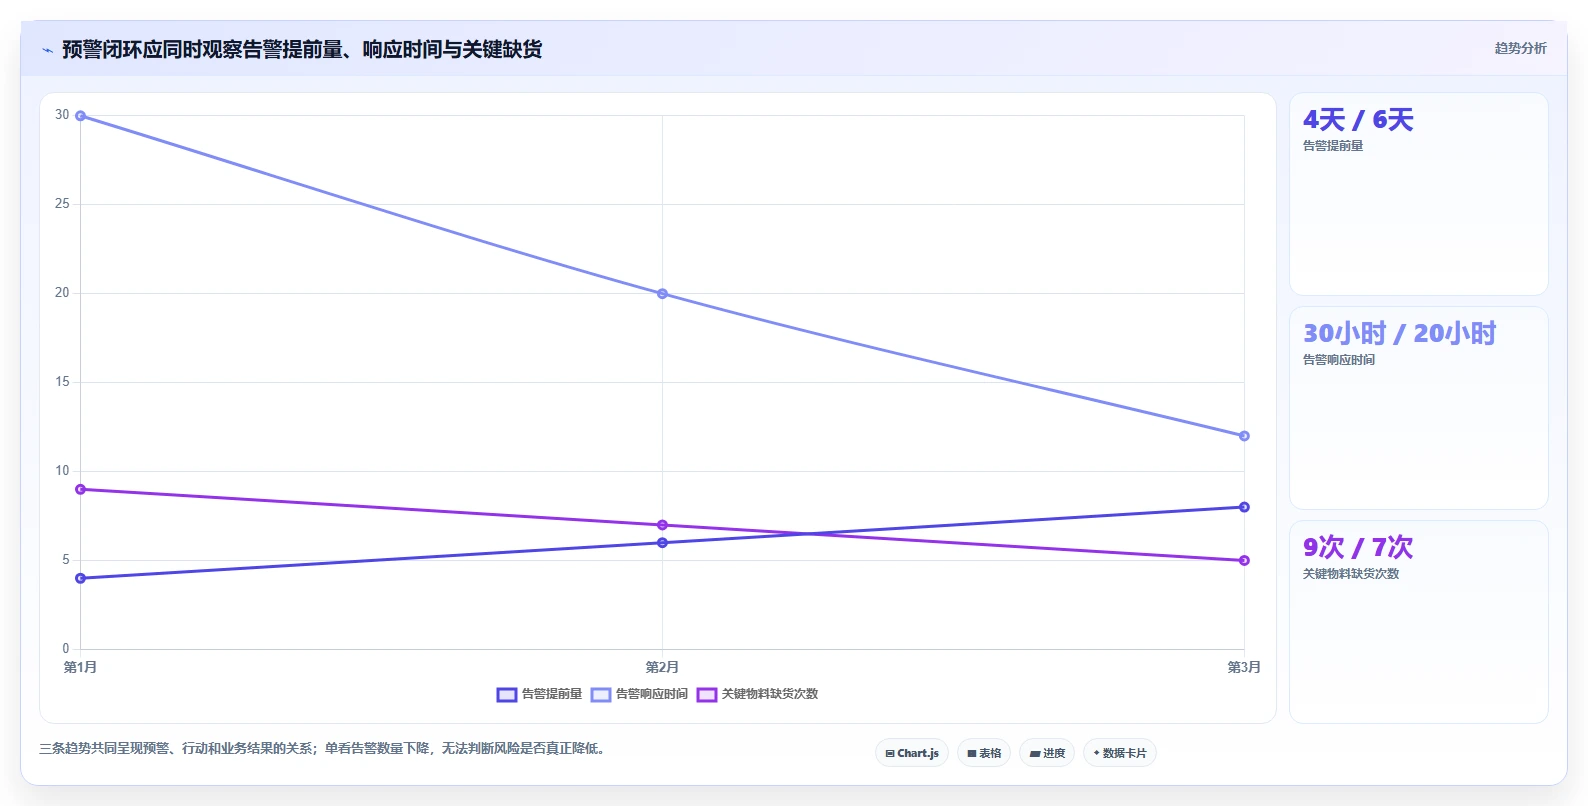Click the Chart.js tag chip
This screenshot has height=806, width=1588.
click(912, 753)
